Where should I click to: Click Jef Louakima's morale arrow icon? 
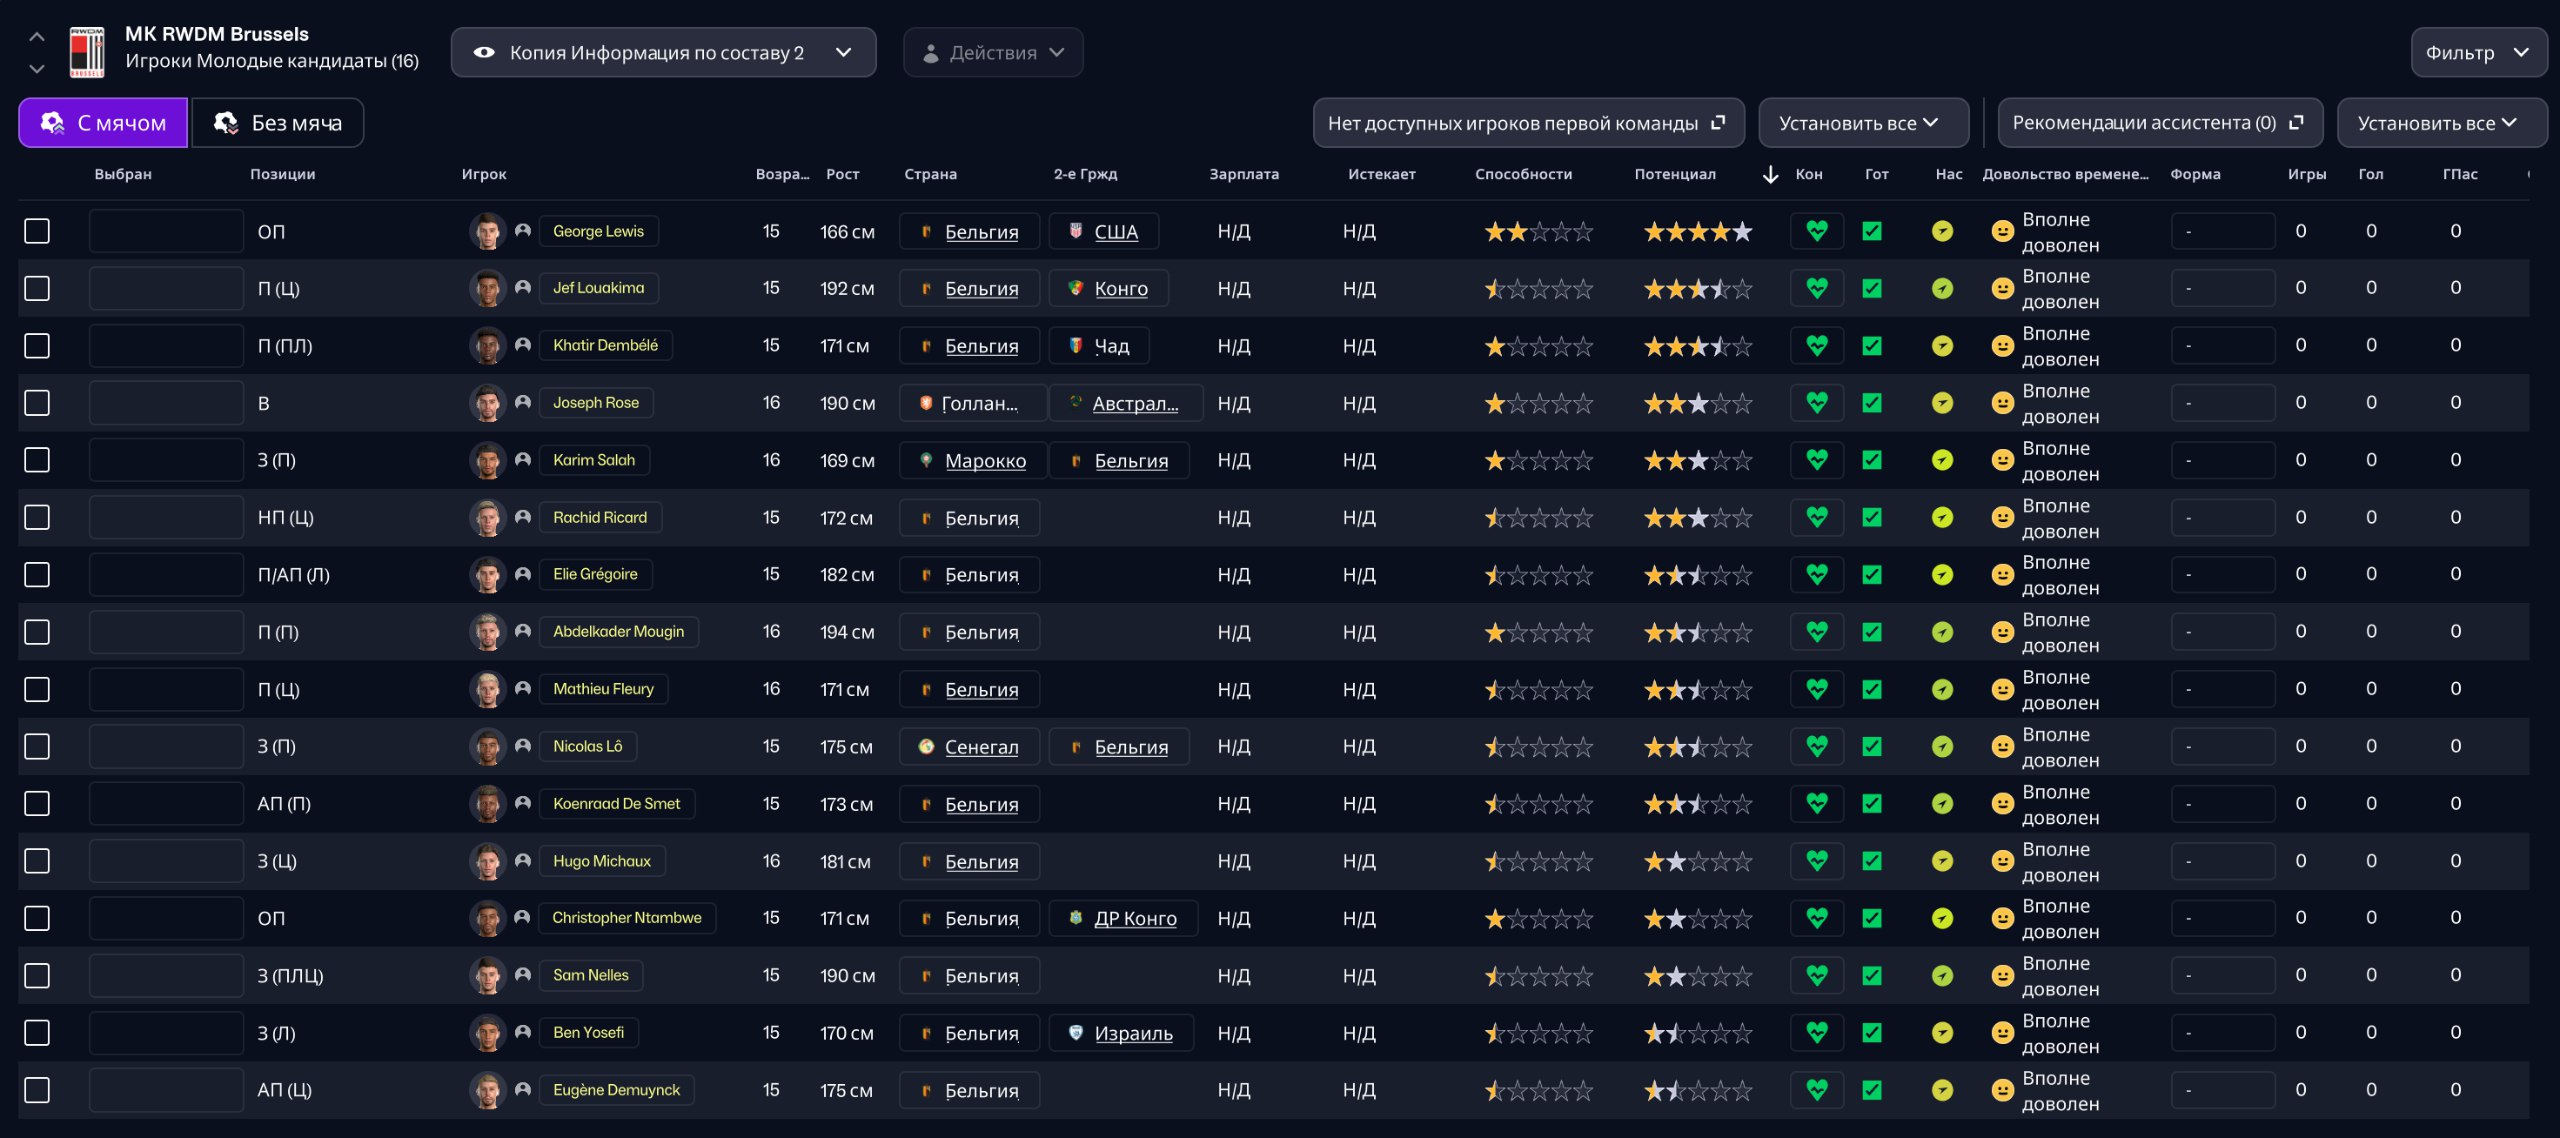[1942, 289]
